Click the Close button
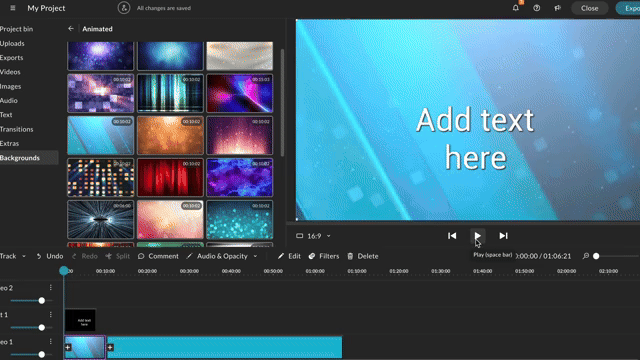This screenshot has height=360, width=640. point(589,8)
